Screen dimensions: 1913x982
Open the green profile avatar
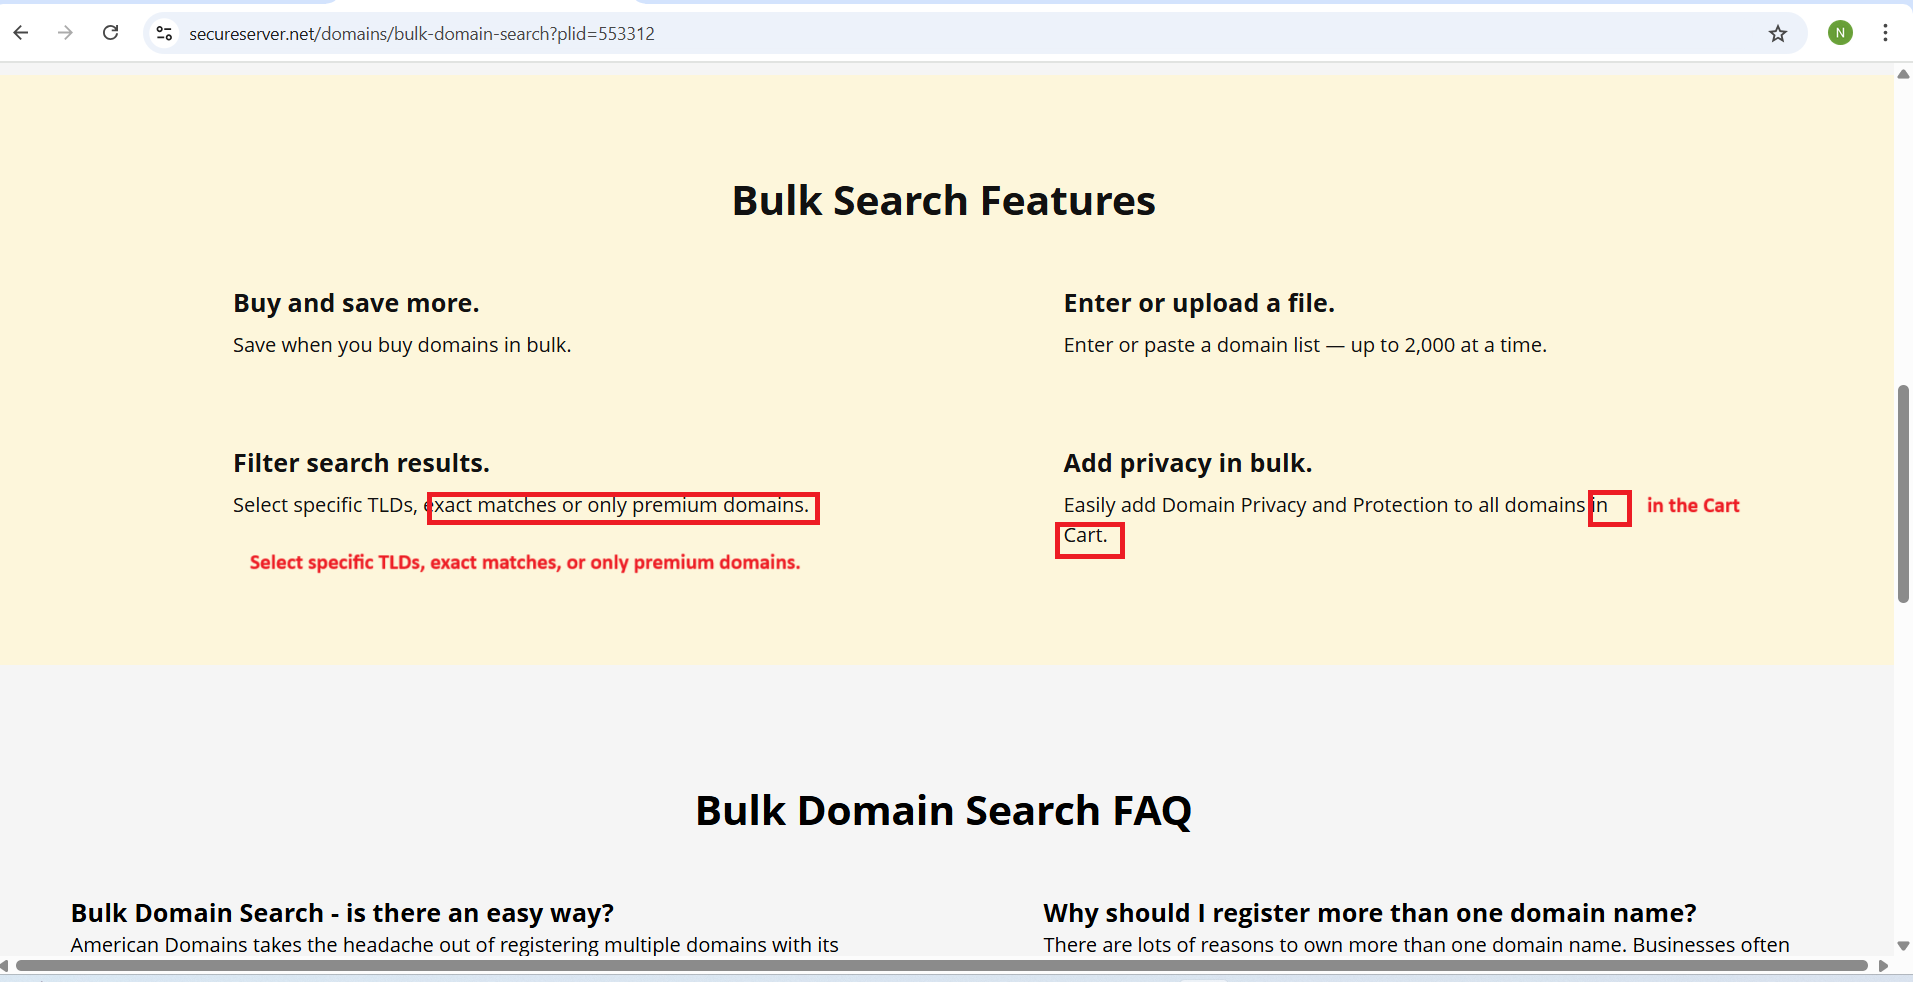coord(1840,33)
